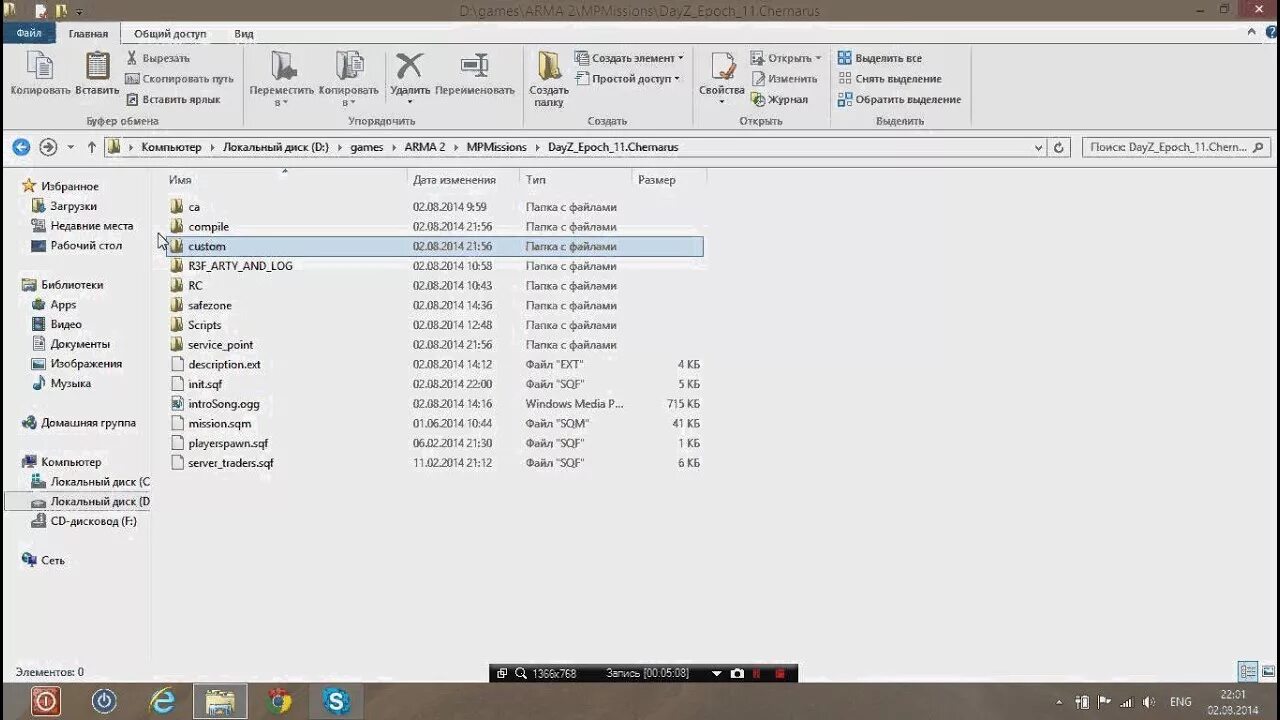The height and width of the screenshot is (720, 1280).
Task: Open Сеть in navigation pane
Action: (52, 560)
